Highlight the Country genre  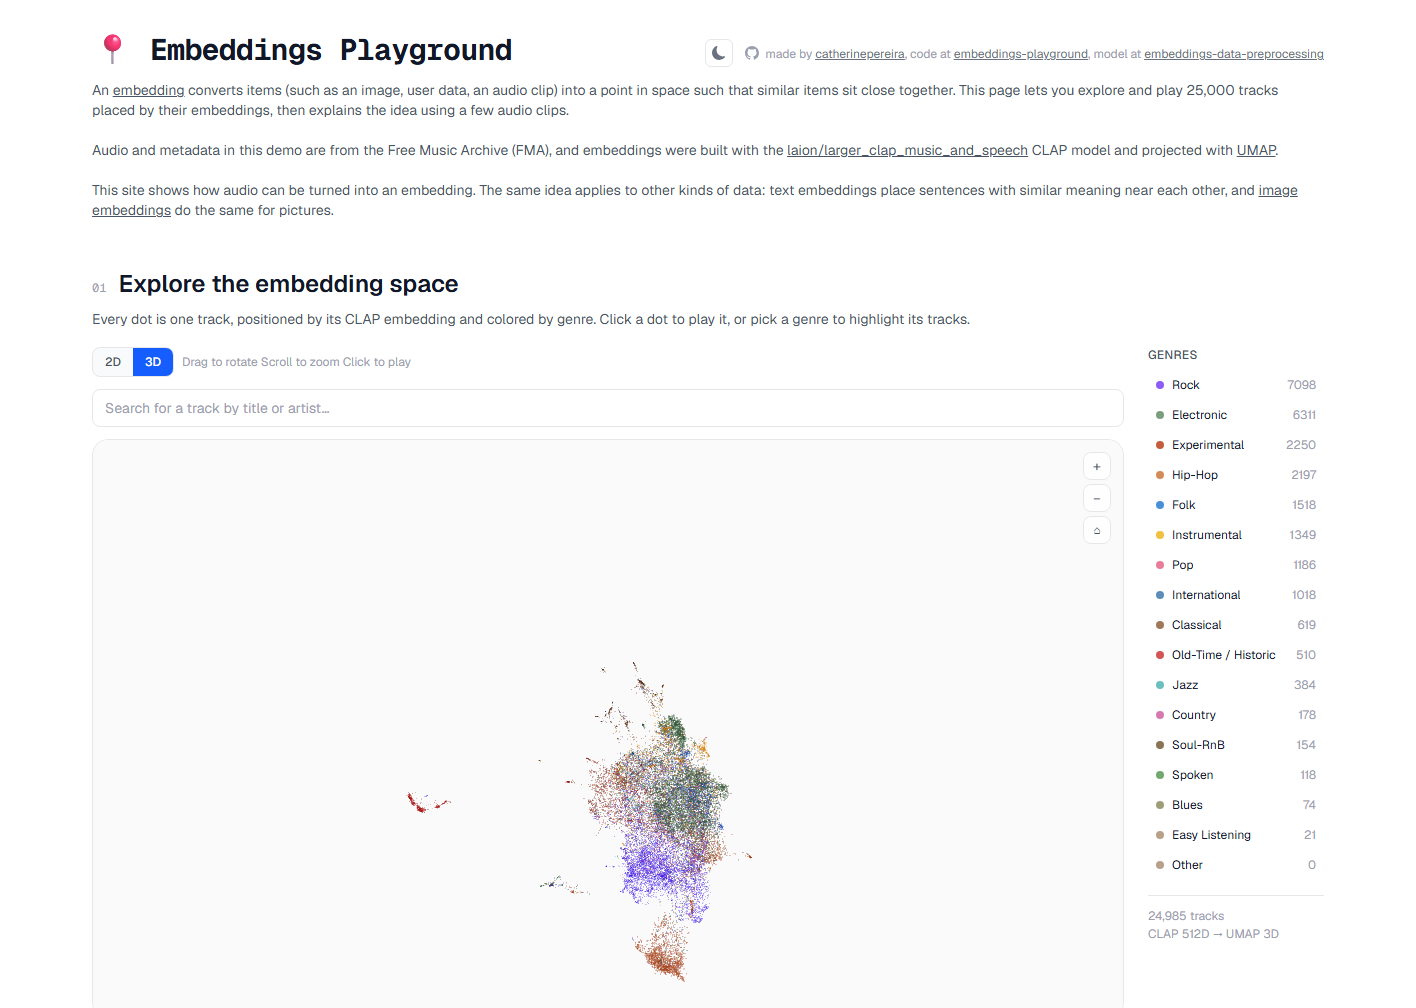(x=1236, y=715)
